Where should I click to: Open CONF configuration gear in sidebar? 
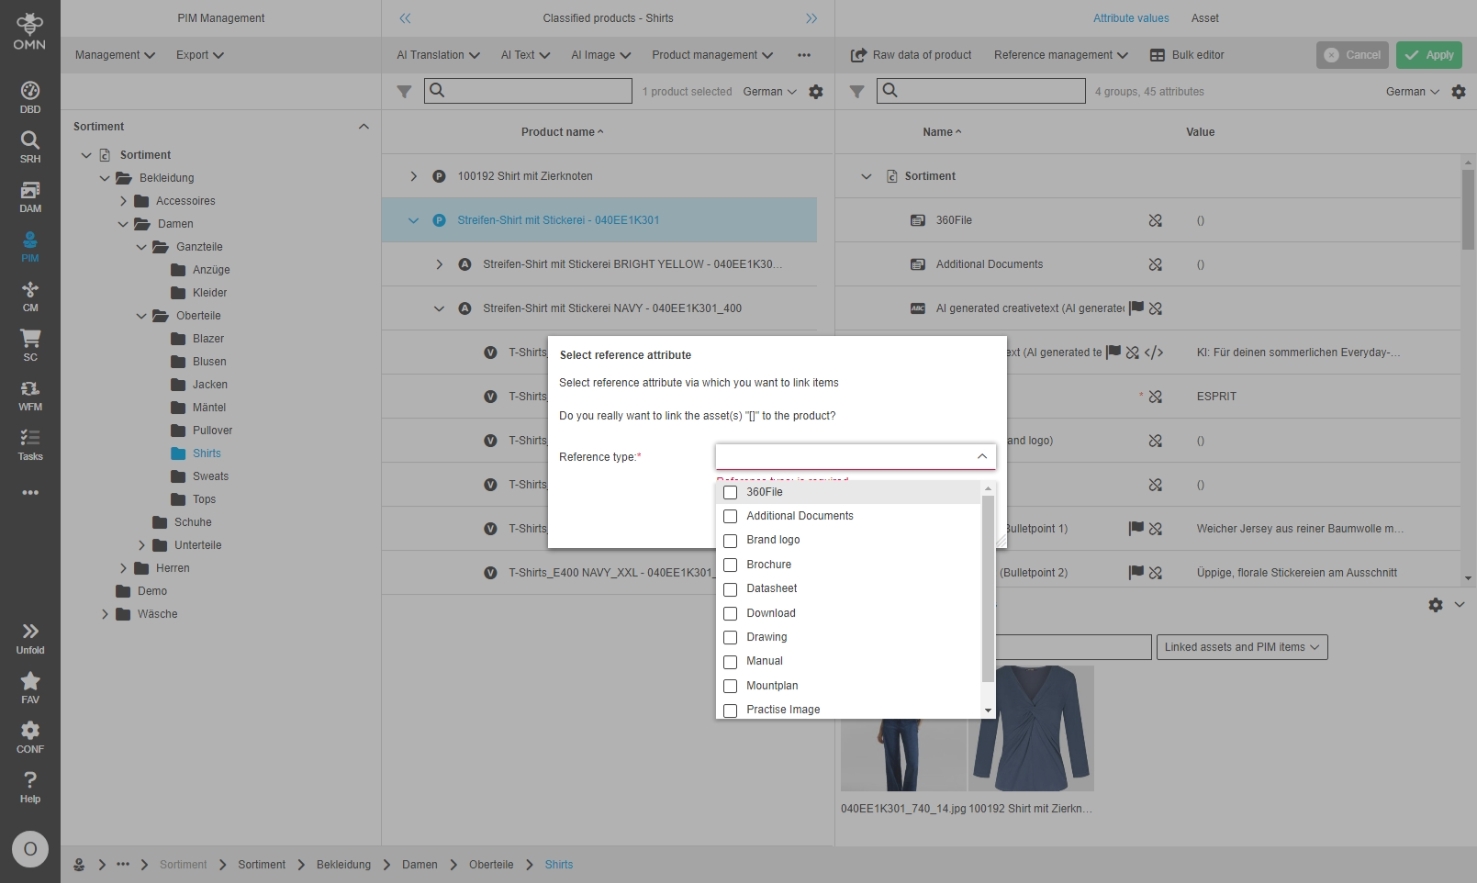30,736
